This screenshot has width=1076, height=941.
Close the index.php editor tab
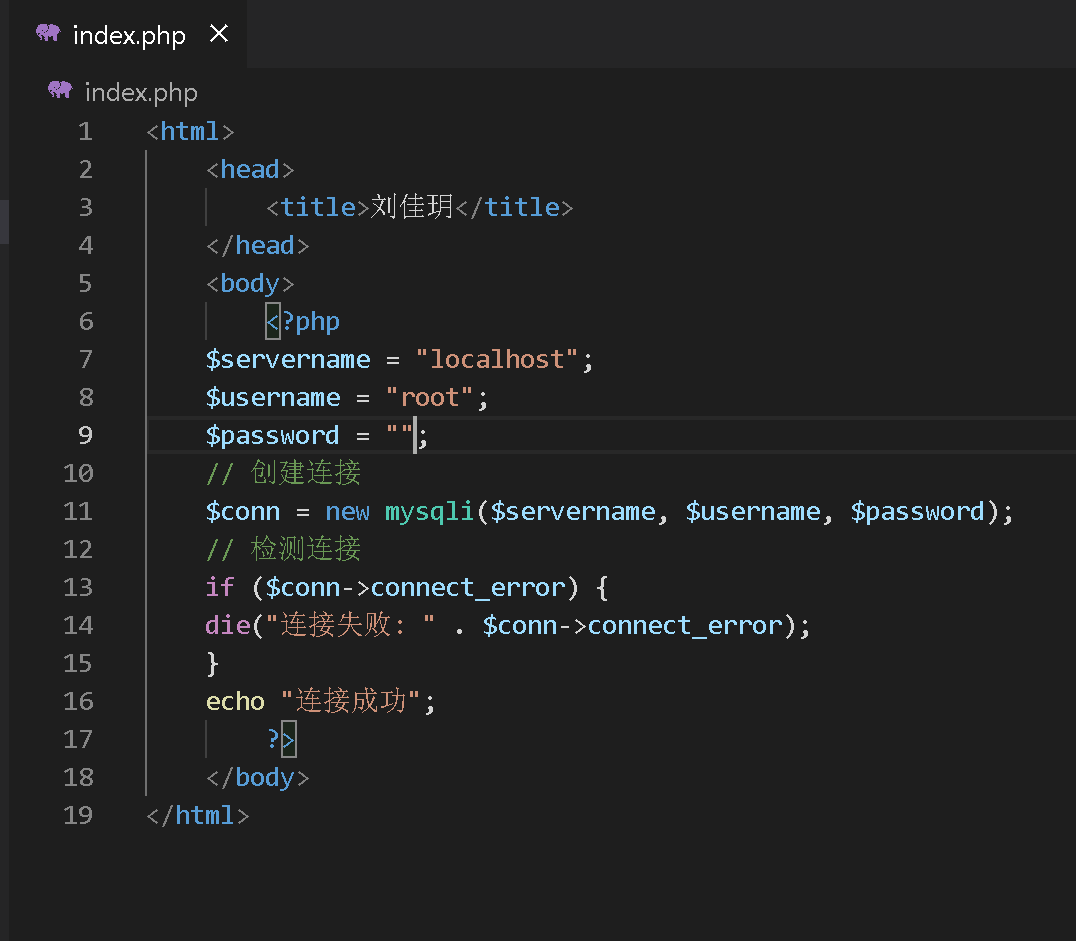point(219,34)
